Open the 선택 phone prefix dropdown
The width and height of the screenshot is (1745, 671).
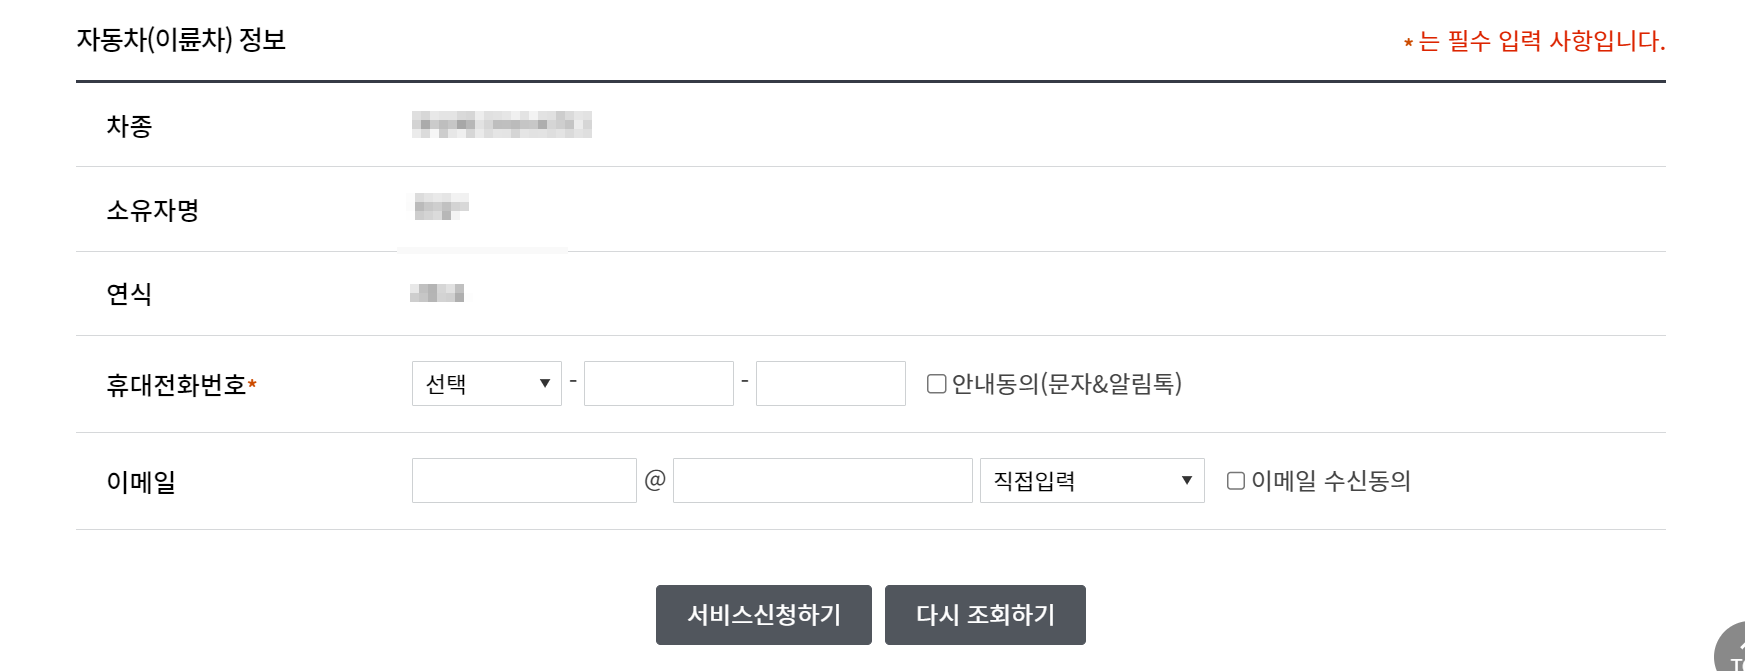tap(486, 383)
